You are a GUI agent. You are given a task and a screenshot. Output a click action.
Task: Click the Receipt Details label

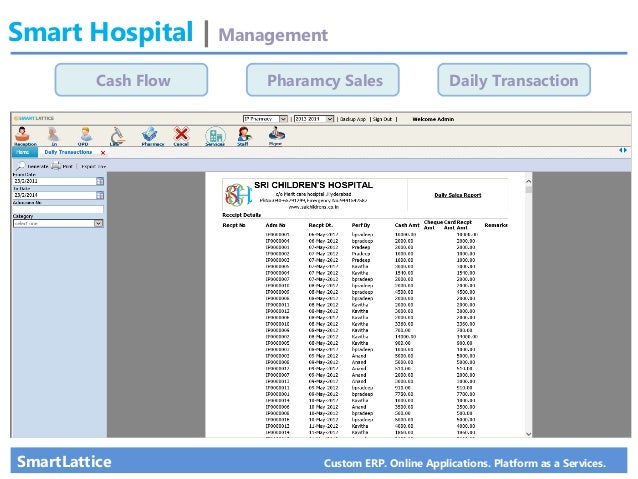pos(242,215)
